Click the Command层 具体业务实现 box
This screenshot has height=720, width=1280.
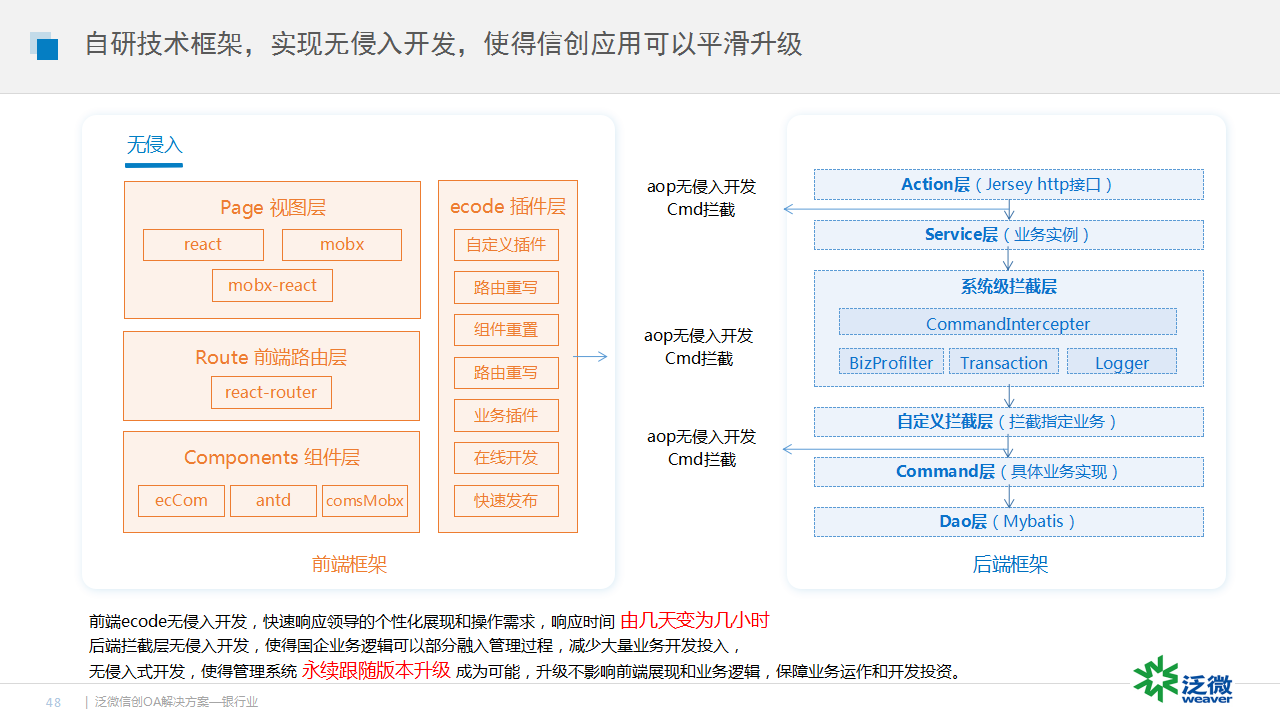pyautogui.click(x=1008, y=472)
